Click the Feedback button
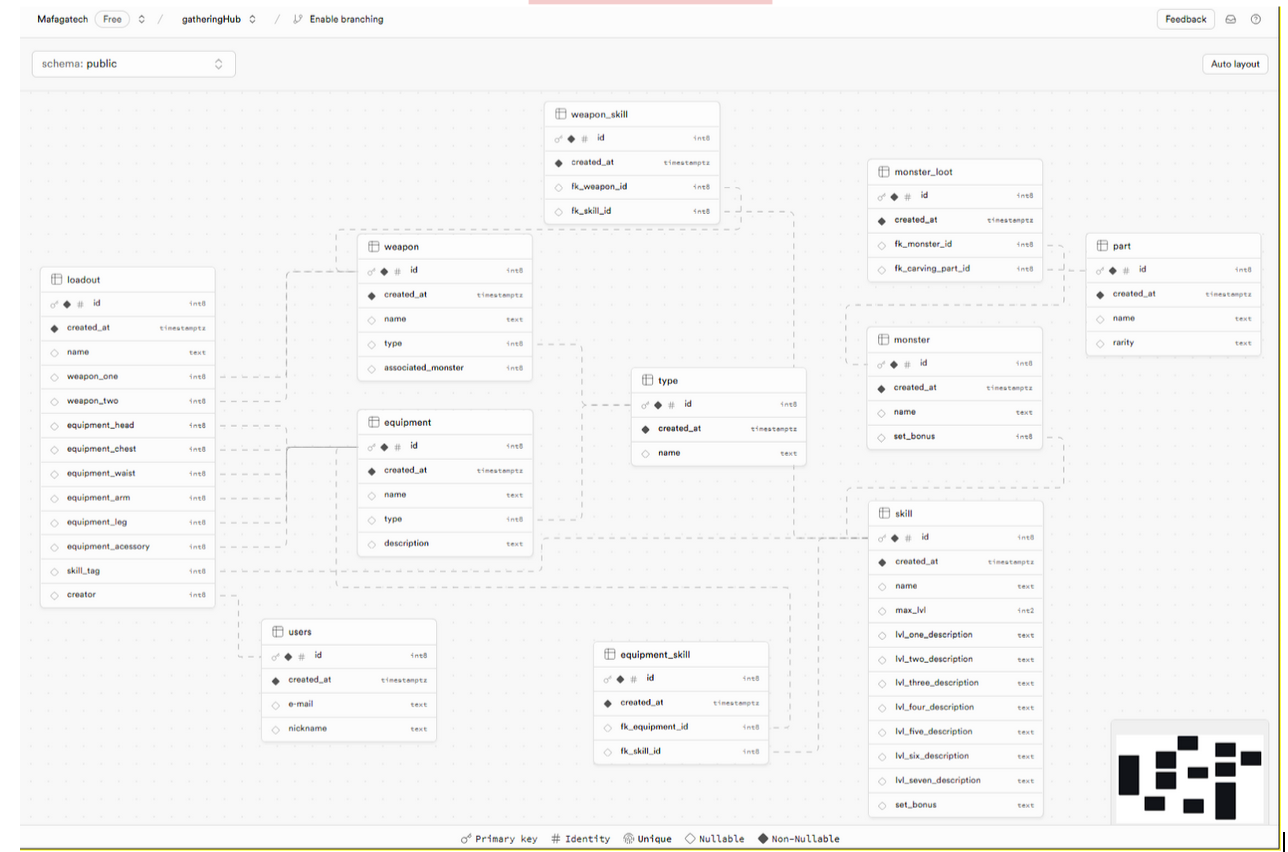This screenshot has height=852, width=1288. tap(1185, 19)
